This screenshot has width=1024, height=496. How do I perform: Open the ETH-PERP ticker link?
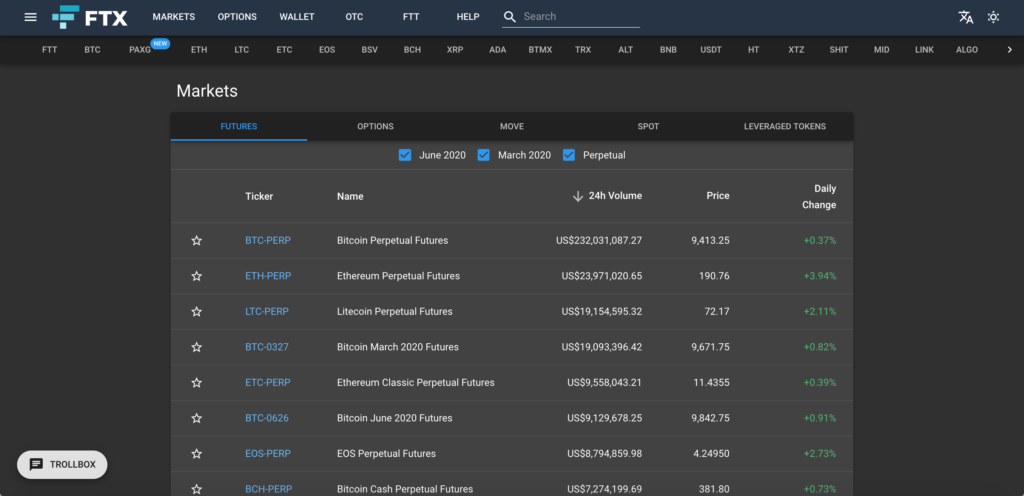click(268, 276)
